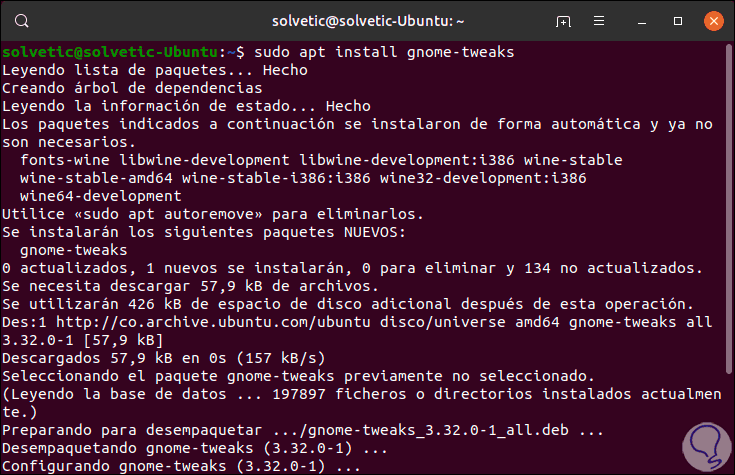Click the package 'wine64-development'
735x475 pixels.
[x=101, y=196]
